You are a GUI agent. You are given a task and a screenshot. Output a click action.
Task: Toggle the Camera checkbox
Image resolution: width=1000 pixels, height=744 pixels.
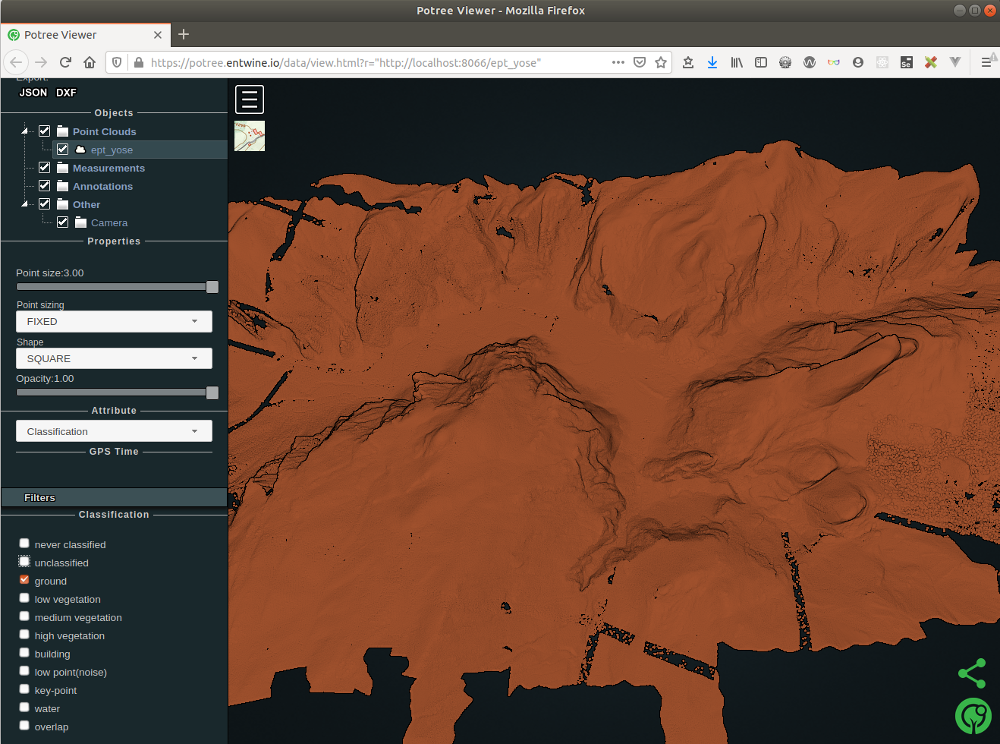click(x=62, y=222)
